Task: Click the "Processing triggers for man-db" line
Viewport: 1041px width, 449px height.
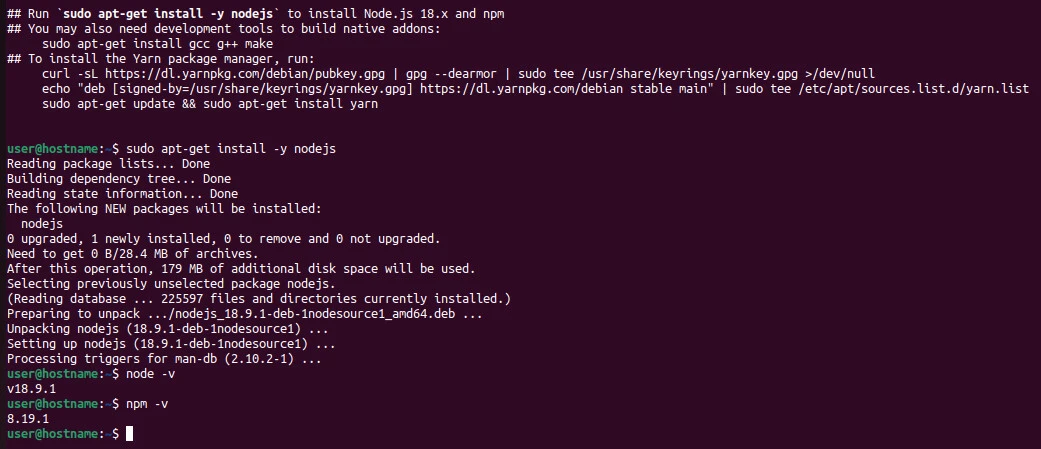Action: pos(164,358)
